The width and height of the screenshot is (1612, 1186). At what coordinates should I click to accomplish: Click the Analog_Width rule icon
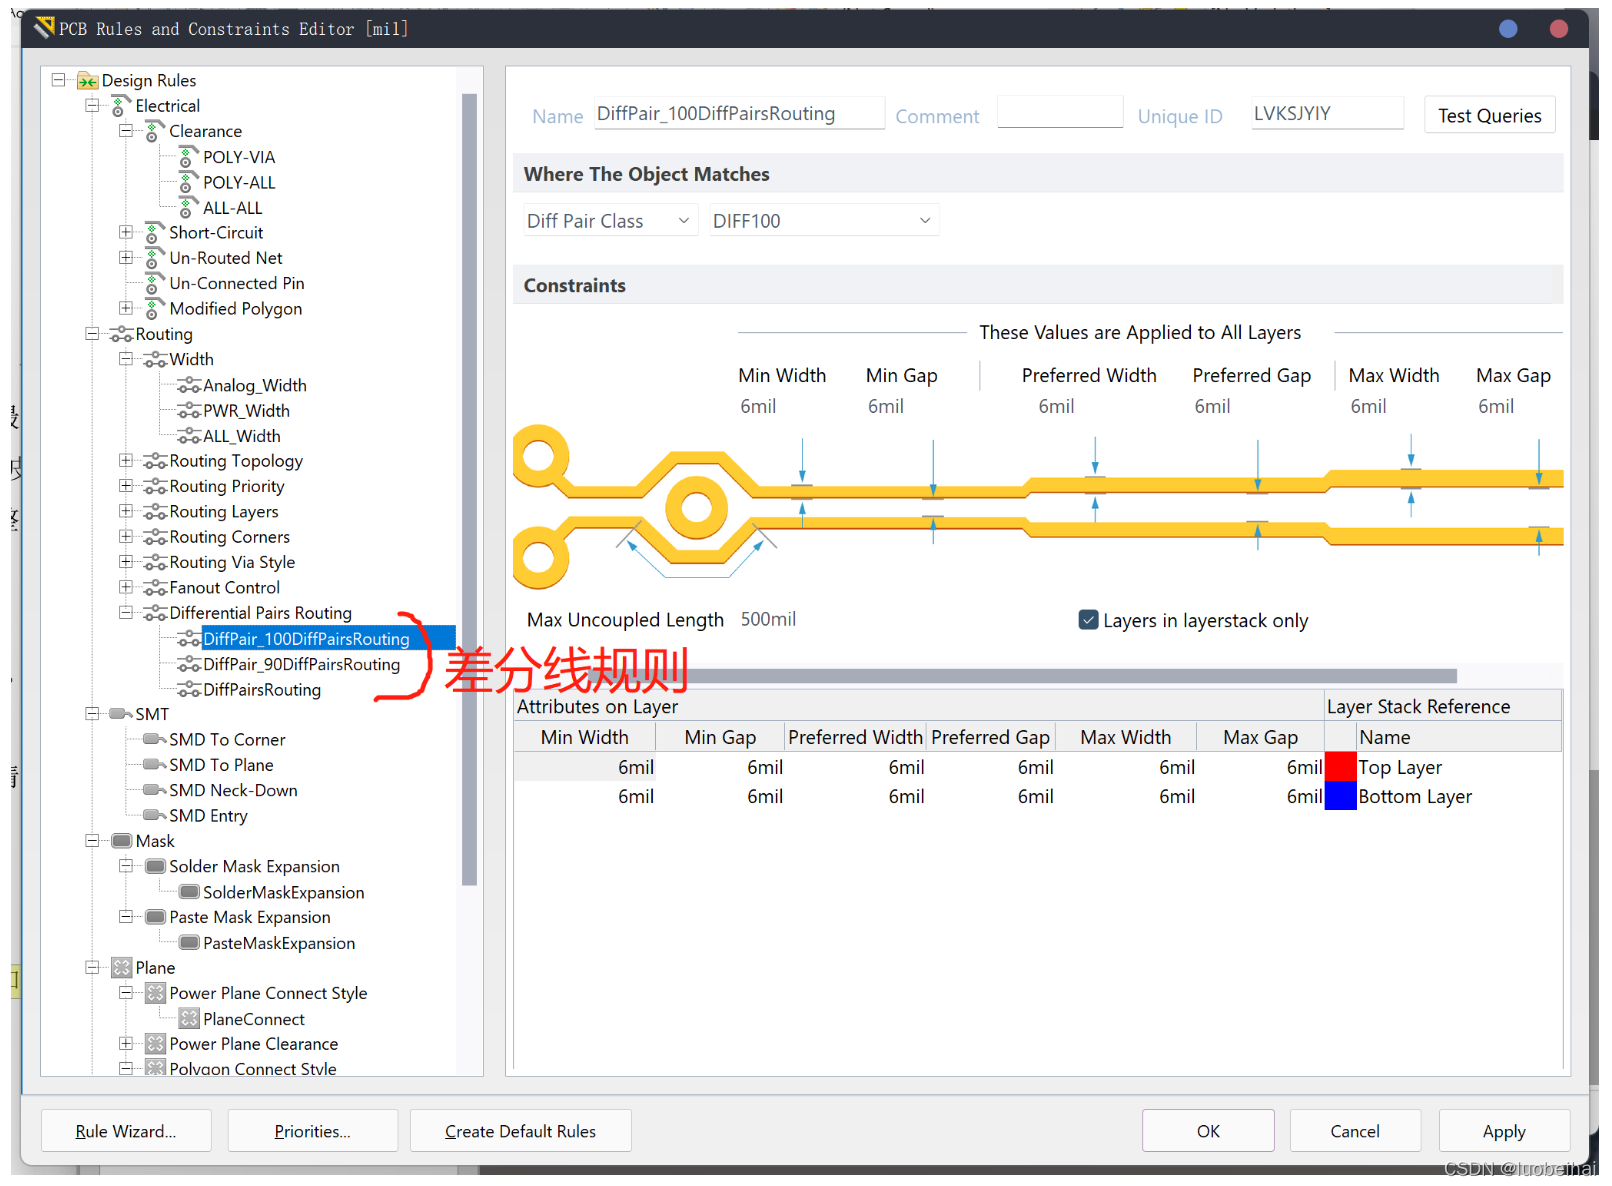point(188,385)
